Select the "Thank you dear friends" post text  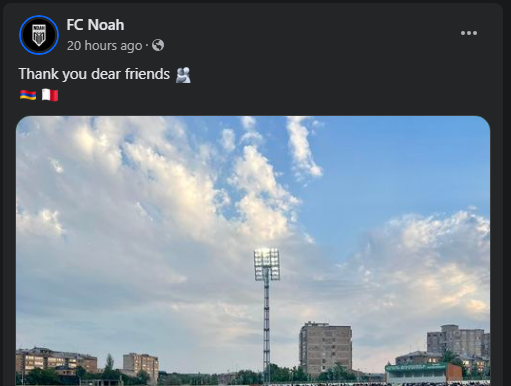[94, 74]
